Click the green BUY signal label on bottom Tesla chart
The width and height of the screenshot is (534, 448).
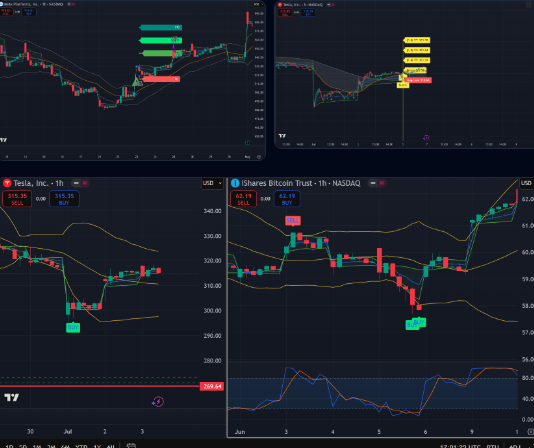[x=73, y=328]
